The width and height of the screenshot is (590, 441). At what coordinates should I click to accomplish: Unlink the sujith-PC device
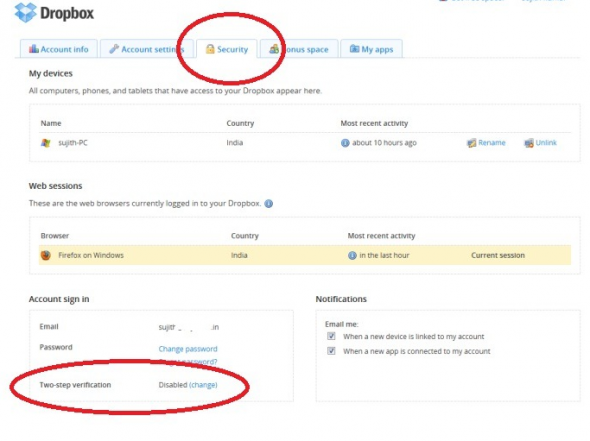click(546, 143)
